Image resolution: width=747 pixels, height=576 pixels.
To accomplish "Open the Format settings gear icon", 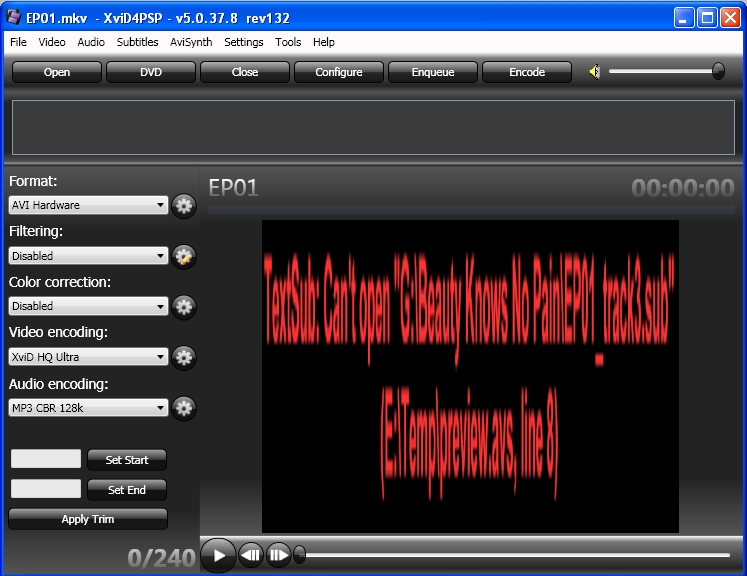I will click(184, 206).
